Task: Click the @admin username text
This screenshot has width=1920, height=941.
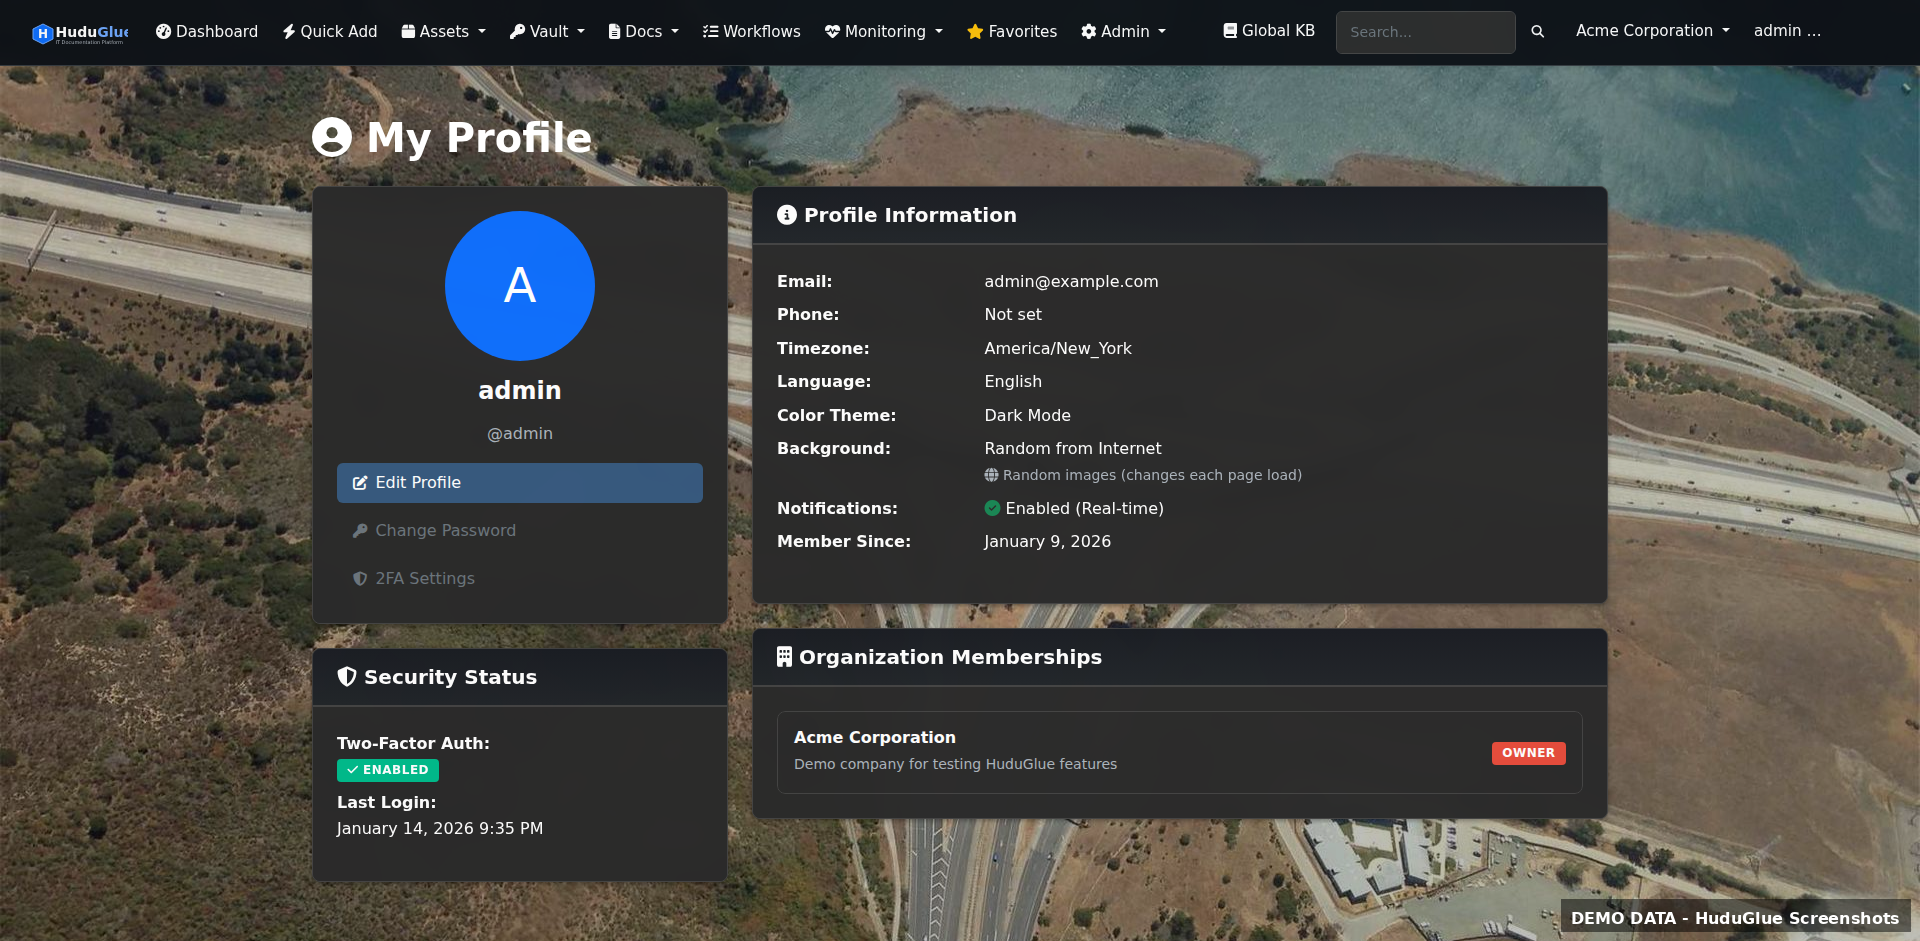Action: (x=520, y=434)
